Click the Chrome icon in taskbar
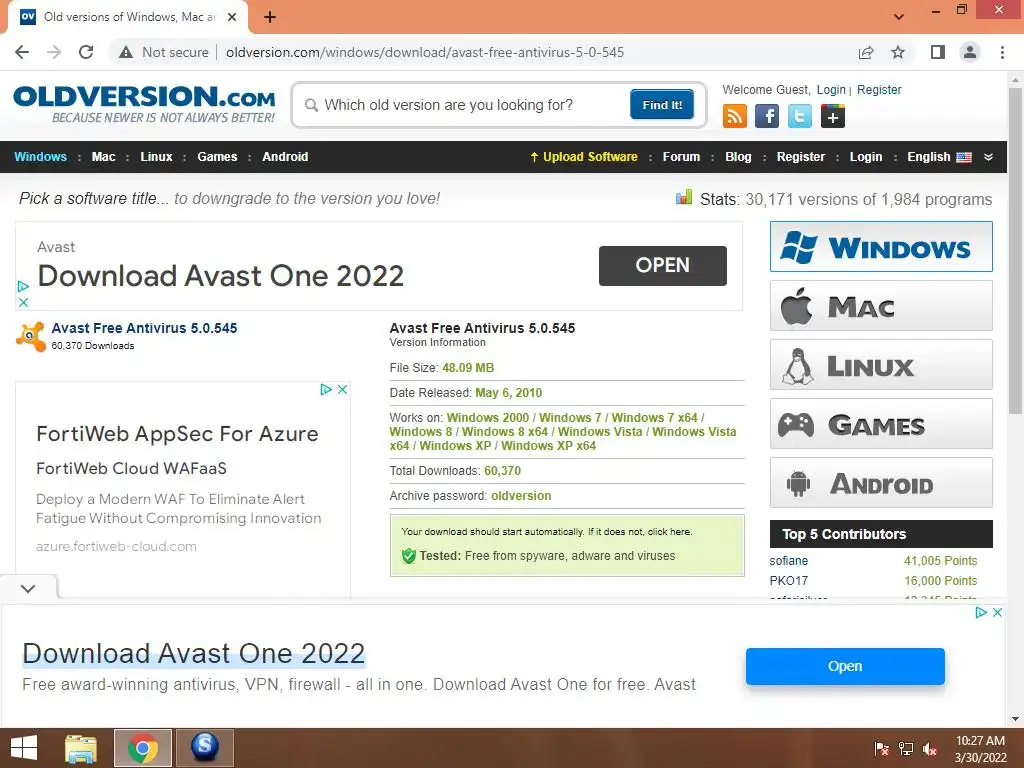This screenshot has width=1024, height=768. pos(143,748)
